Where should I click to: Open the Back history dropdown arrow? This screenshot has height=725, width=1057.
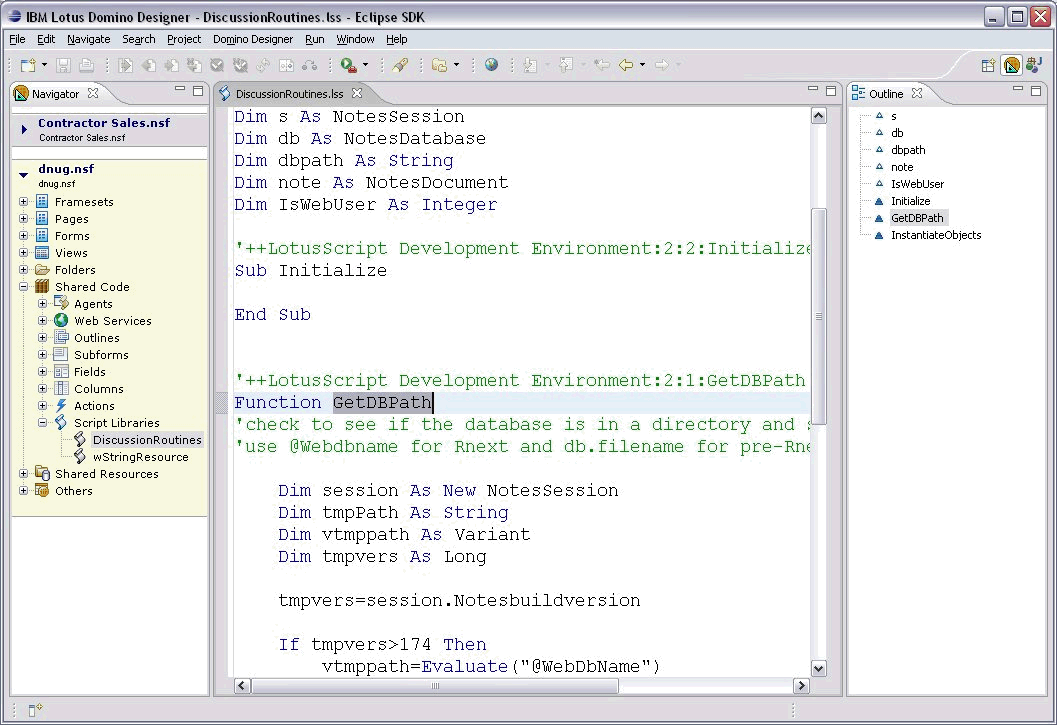coord(642,65)
